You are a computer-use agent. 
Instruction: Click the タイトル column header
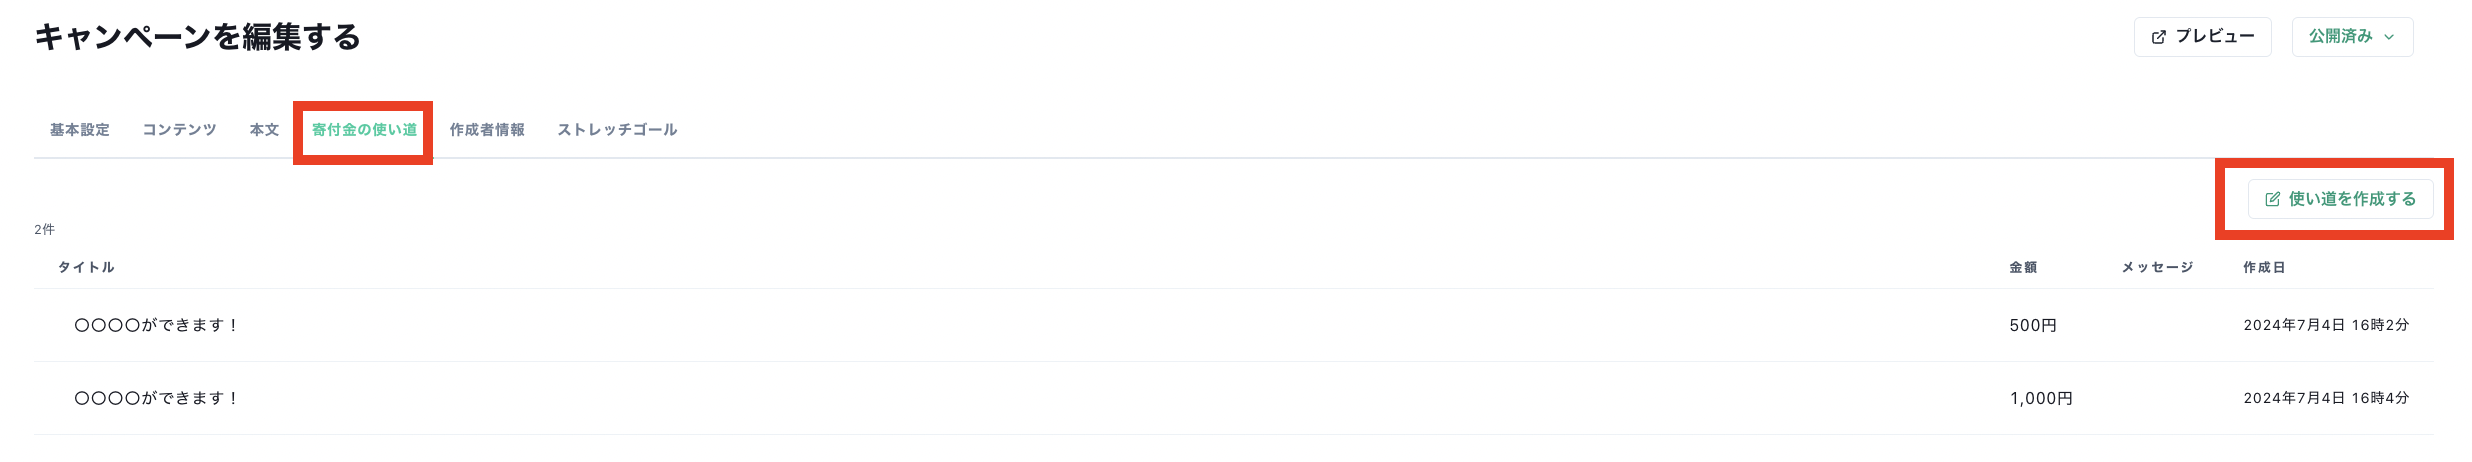pyautogui.click(x=86, y=267)
